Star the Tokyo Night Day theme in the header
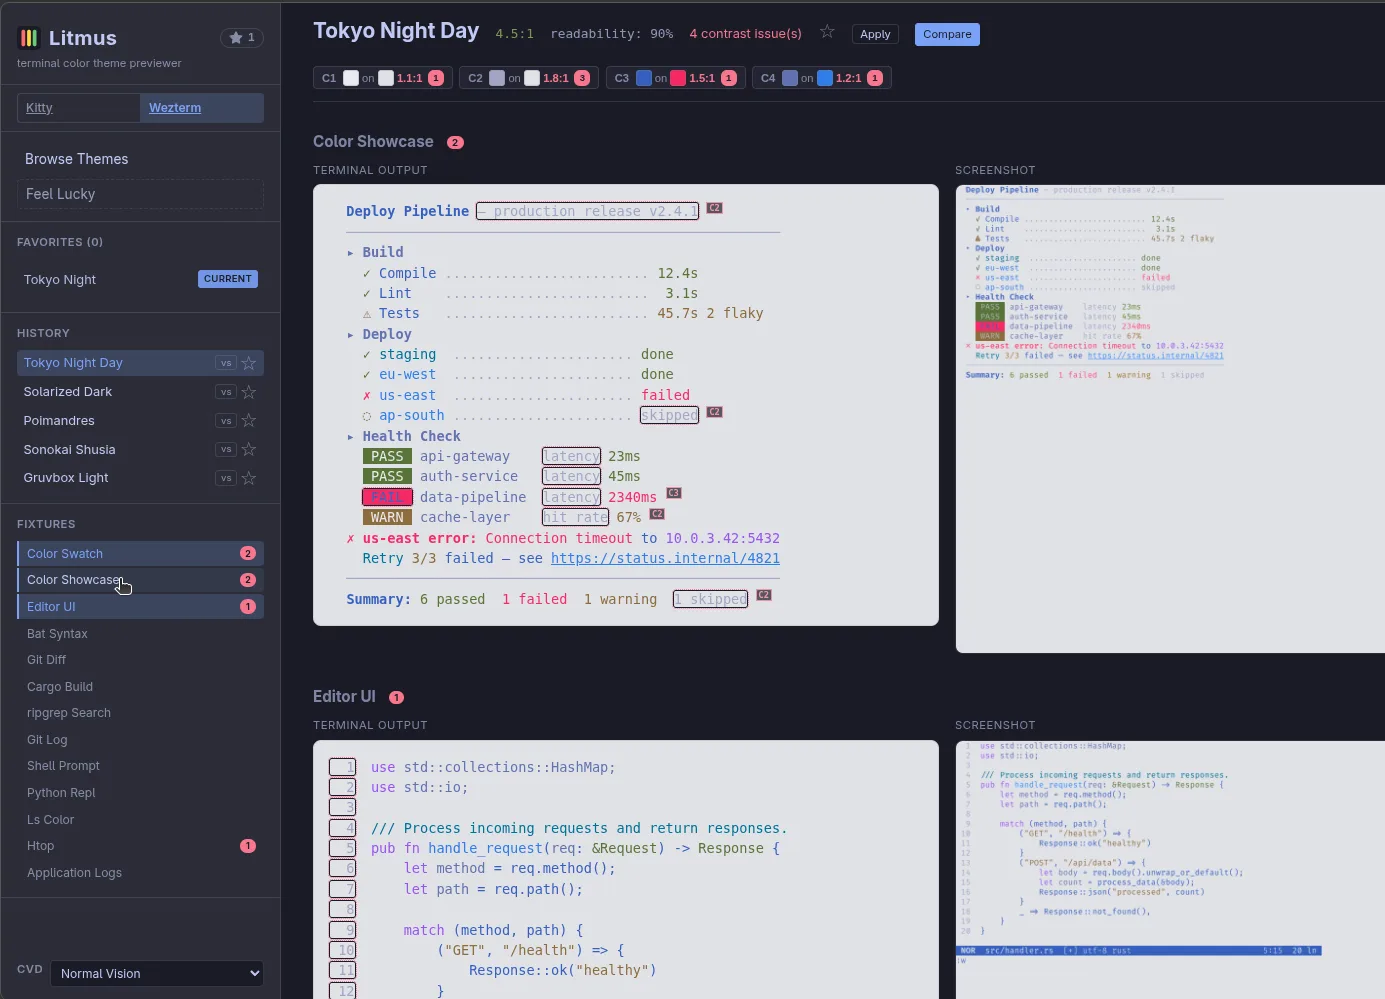 (827, 32)
